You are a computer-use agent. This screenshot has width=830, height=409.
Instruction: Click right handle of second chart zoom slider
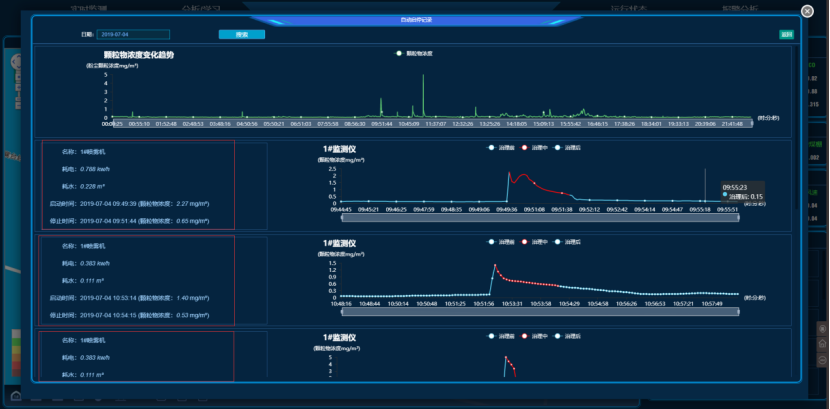[738, 311]
